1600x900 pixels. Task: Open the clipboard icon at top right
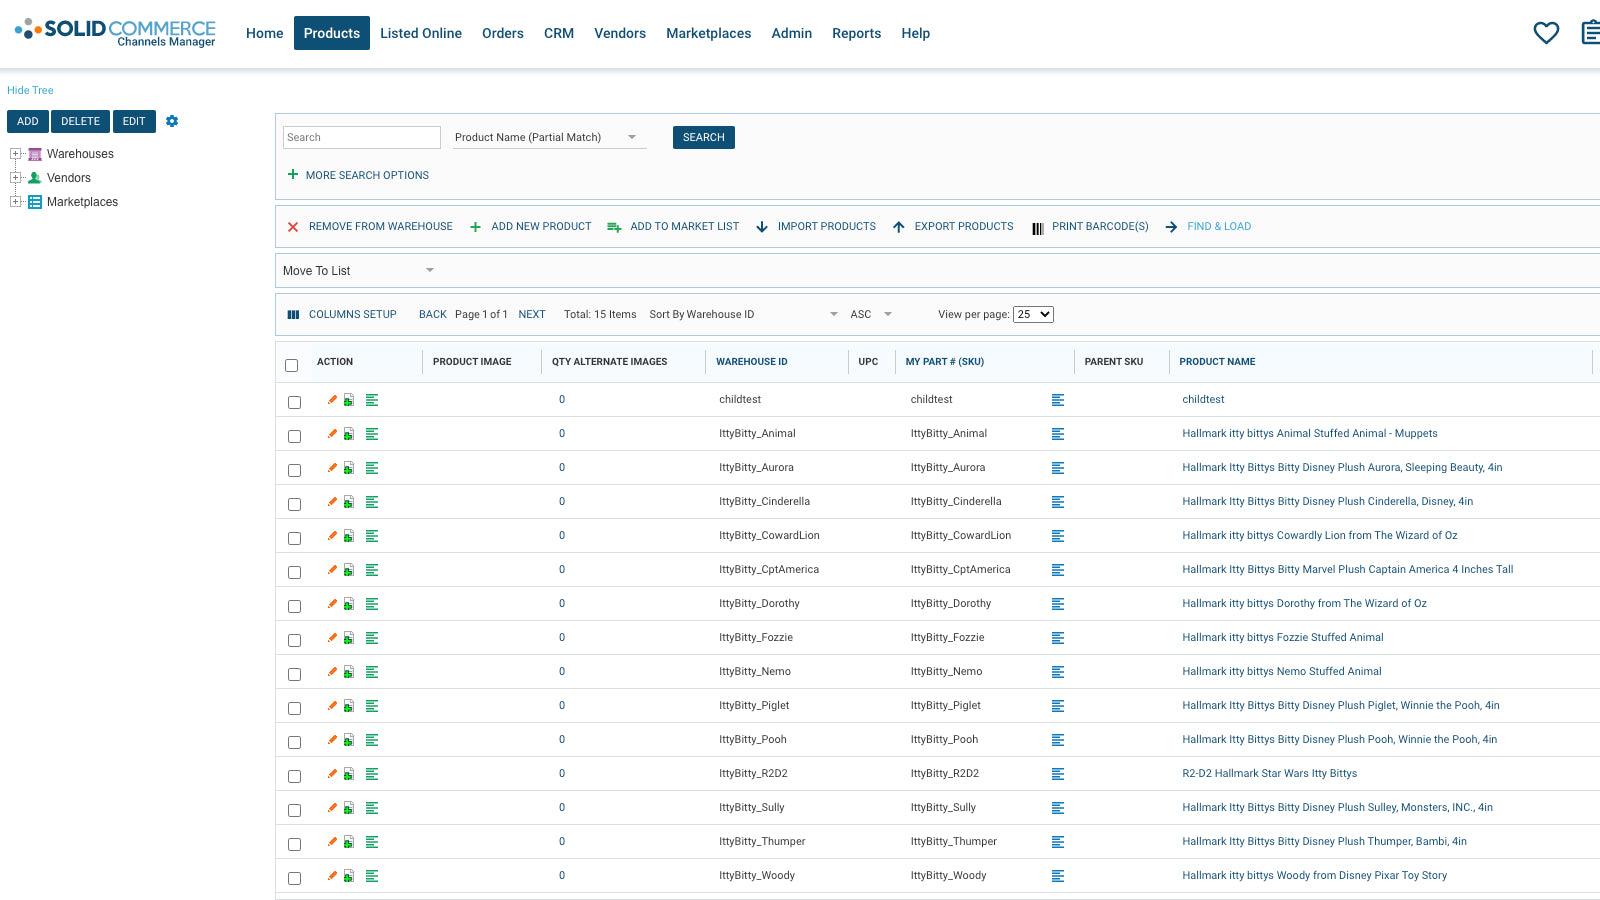(1590, 32)
